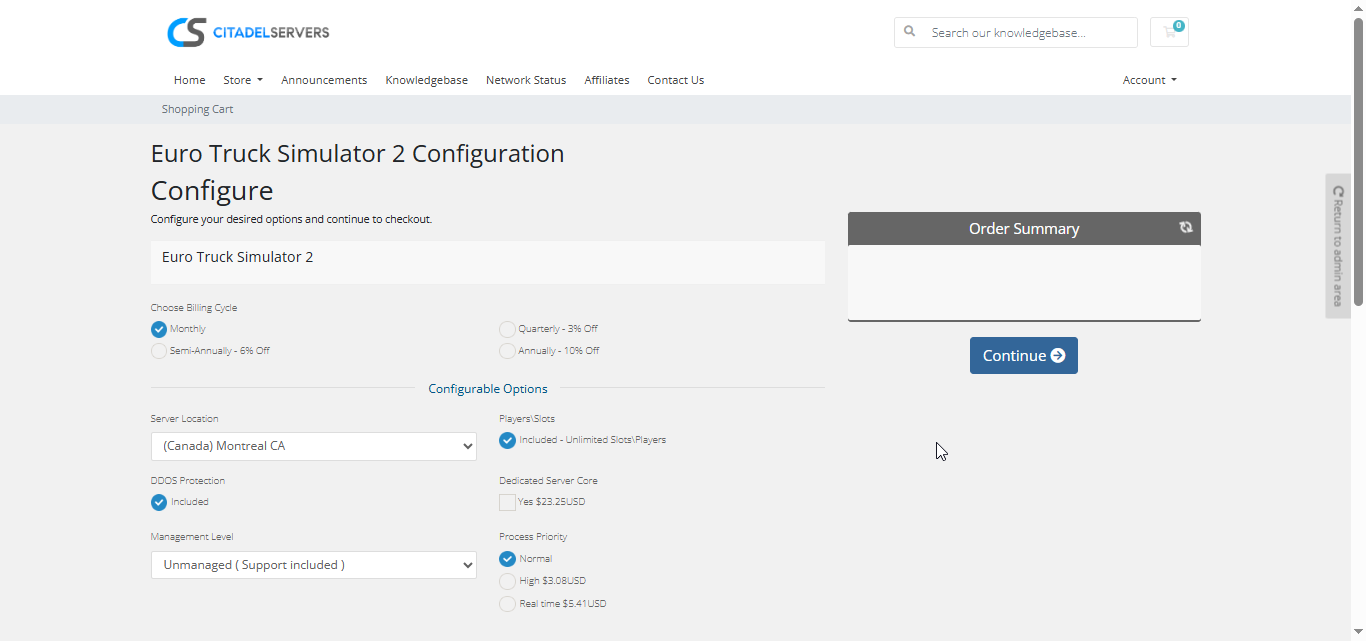
Task: Go to Knowledgebase page
Action: click(x=426, y=80)
